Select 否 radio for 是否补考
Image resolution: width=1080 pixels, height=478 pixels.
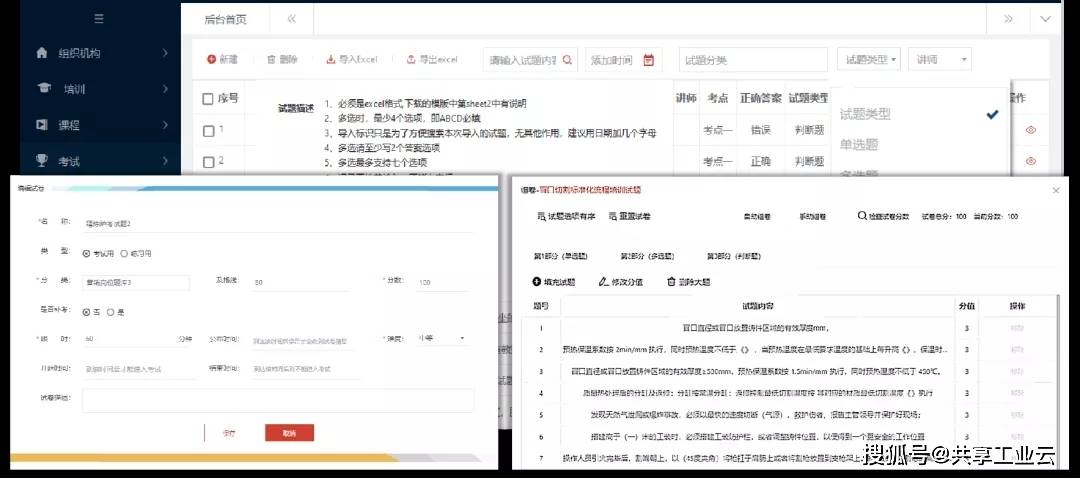point(86,312)
